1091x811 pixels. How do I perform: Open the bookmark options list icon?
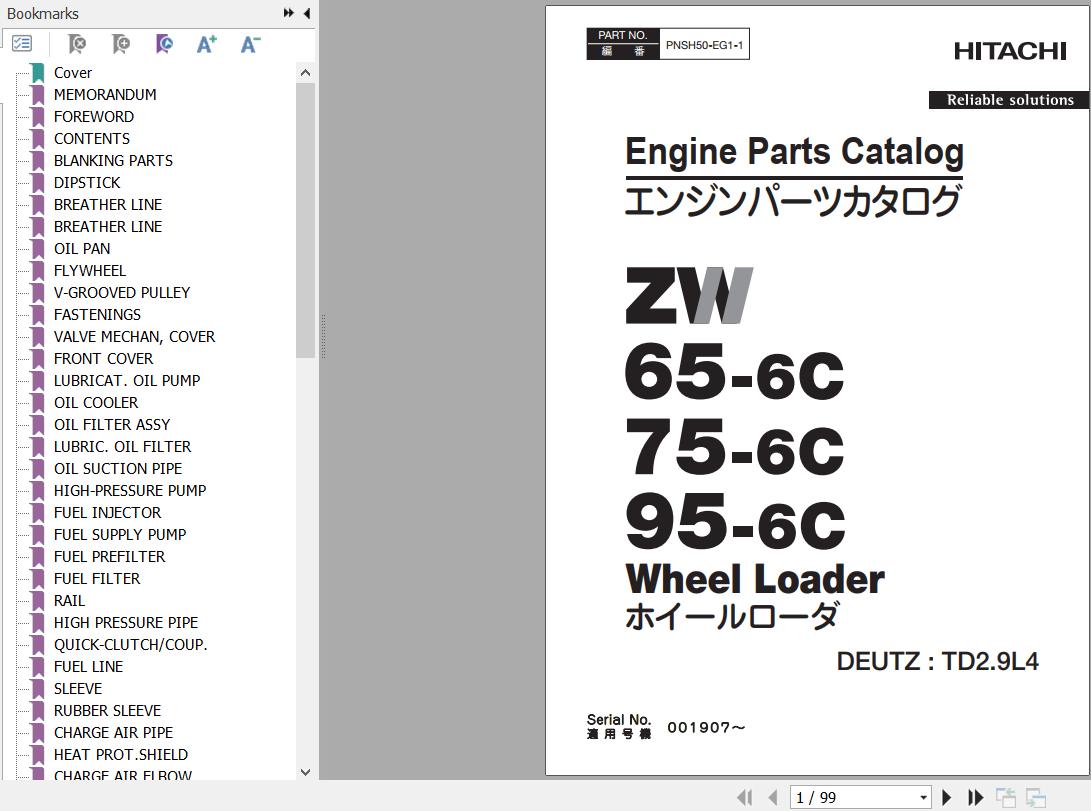[22, 44]
